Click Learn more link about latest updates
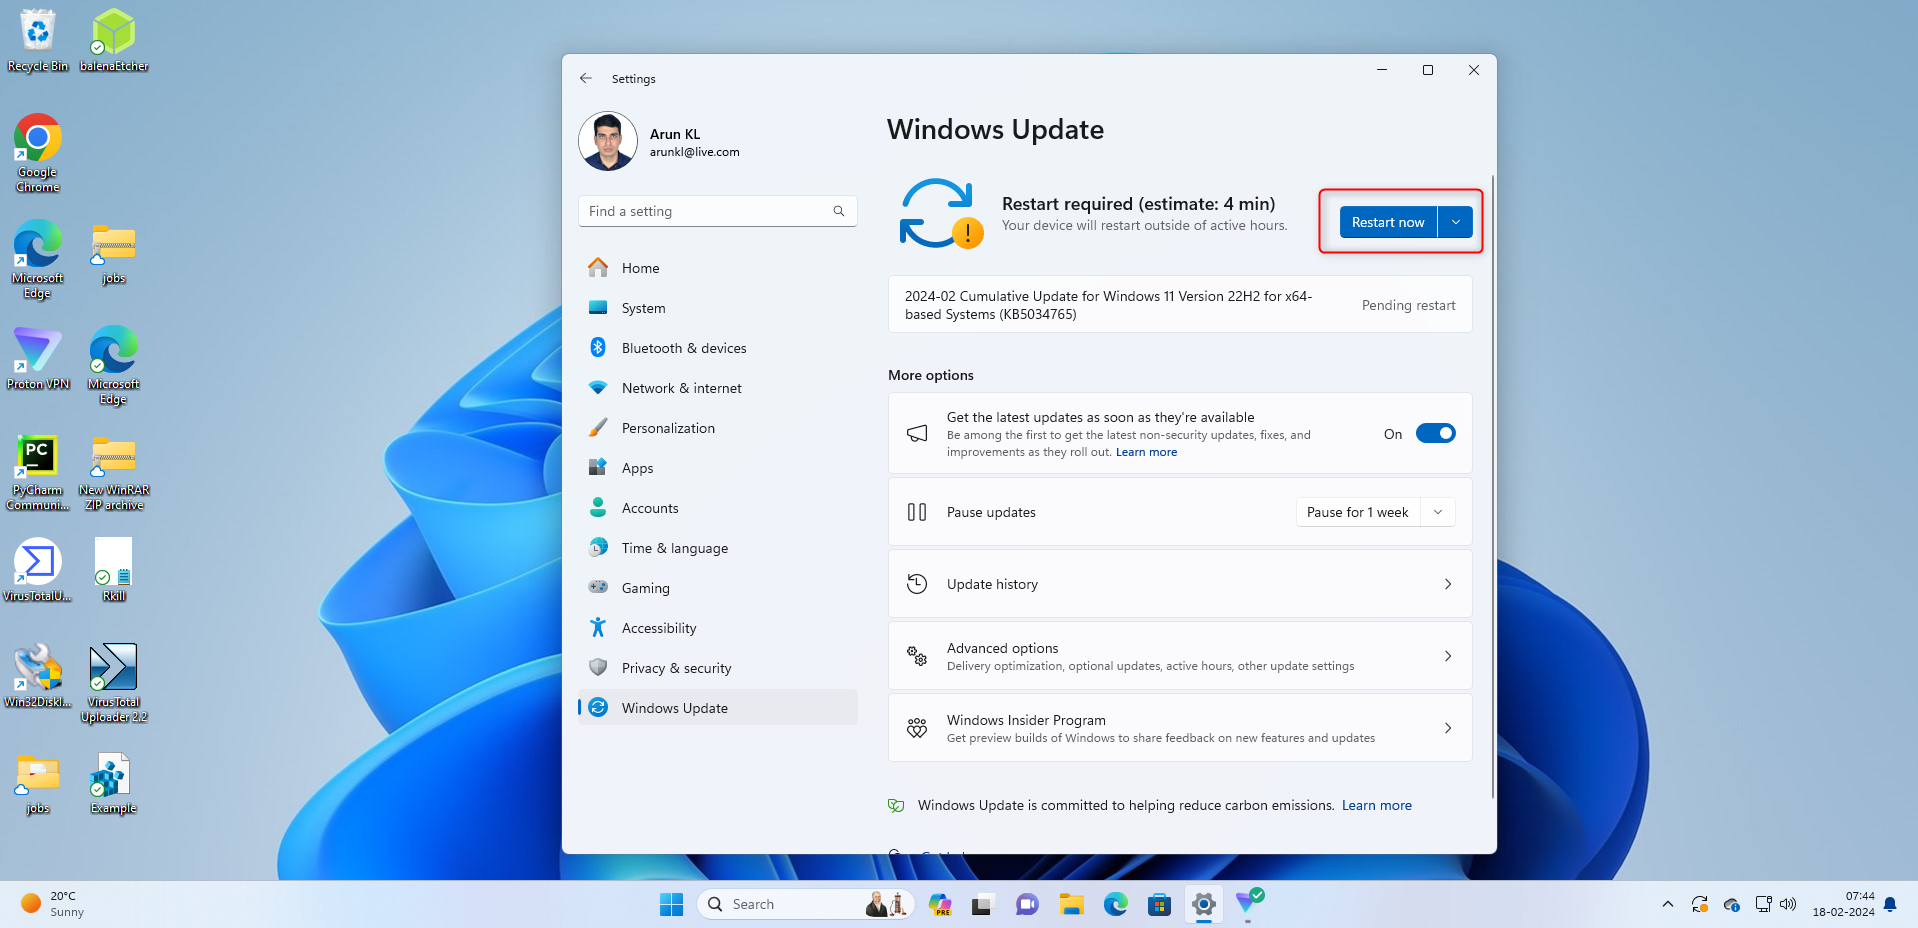 (1146, 452)
